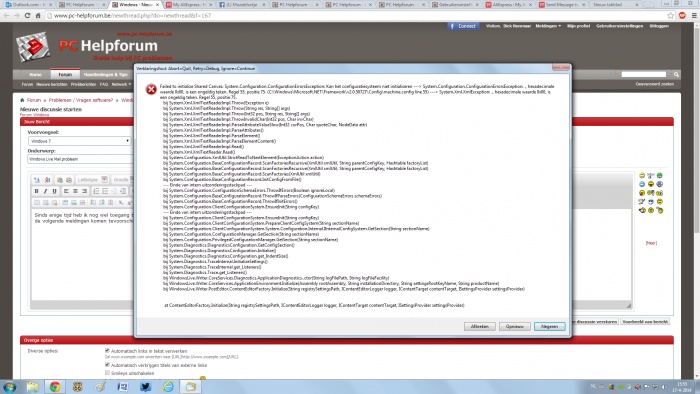The width and height of the screenshot is (700, 394).
Task: Switch to the Send Message browser tab
Action: point(562,4)
